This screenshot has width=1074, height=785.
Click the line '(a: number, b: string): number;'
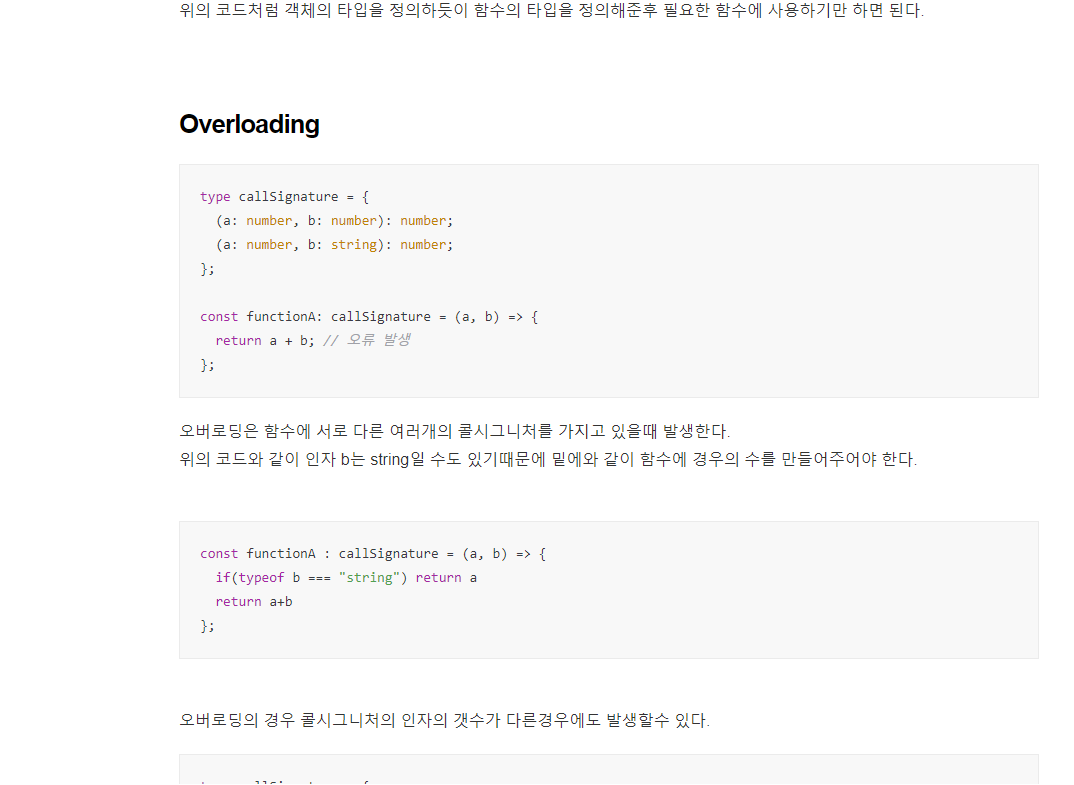click(x=334, y=245)
